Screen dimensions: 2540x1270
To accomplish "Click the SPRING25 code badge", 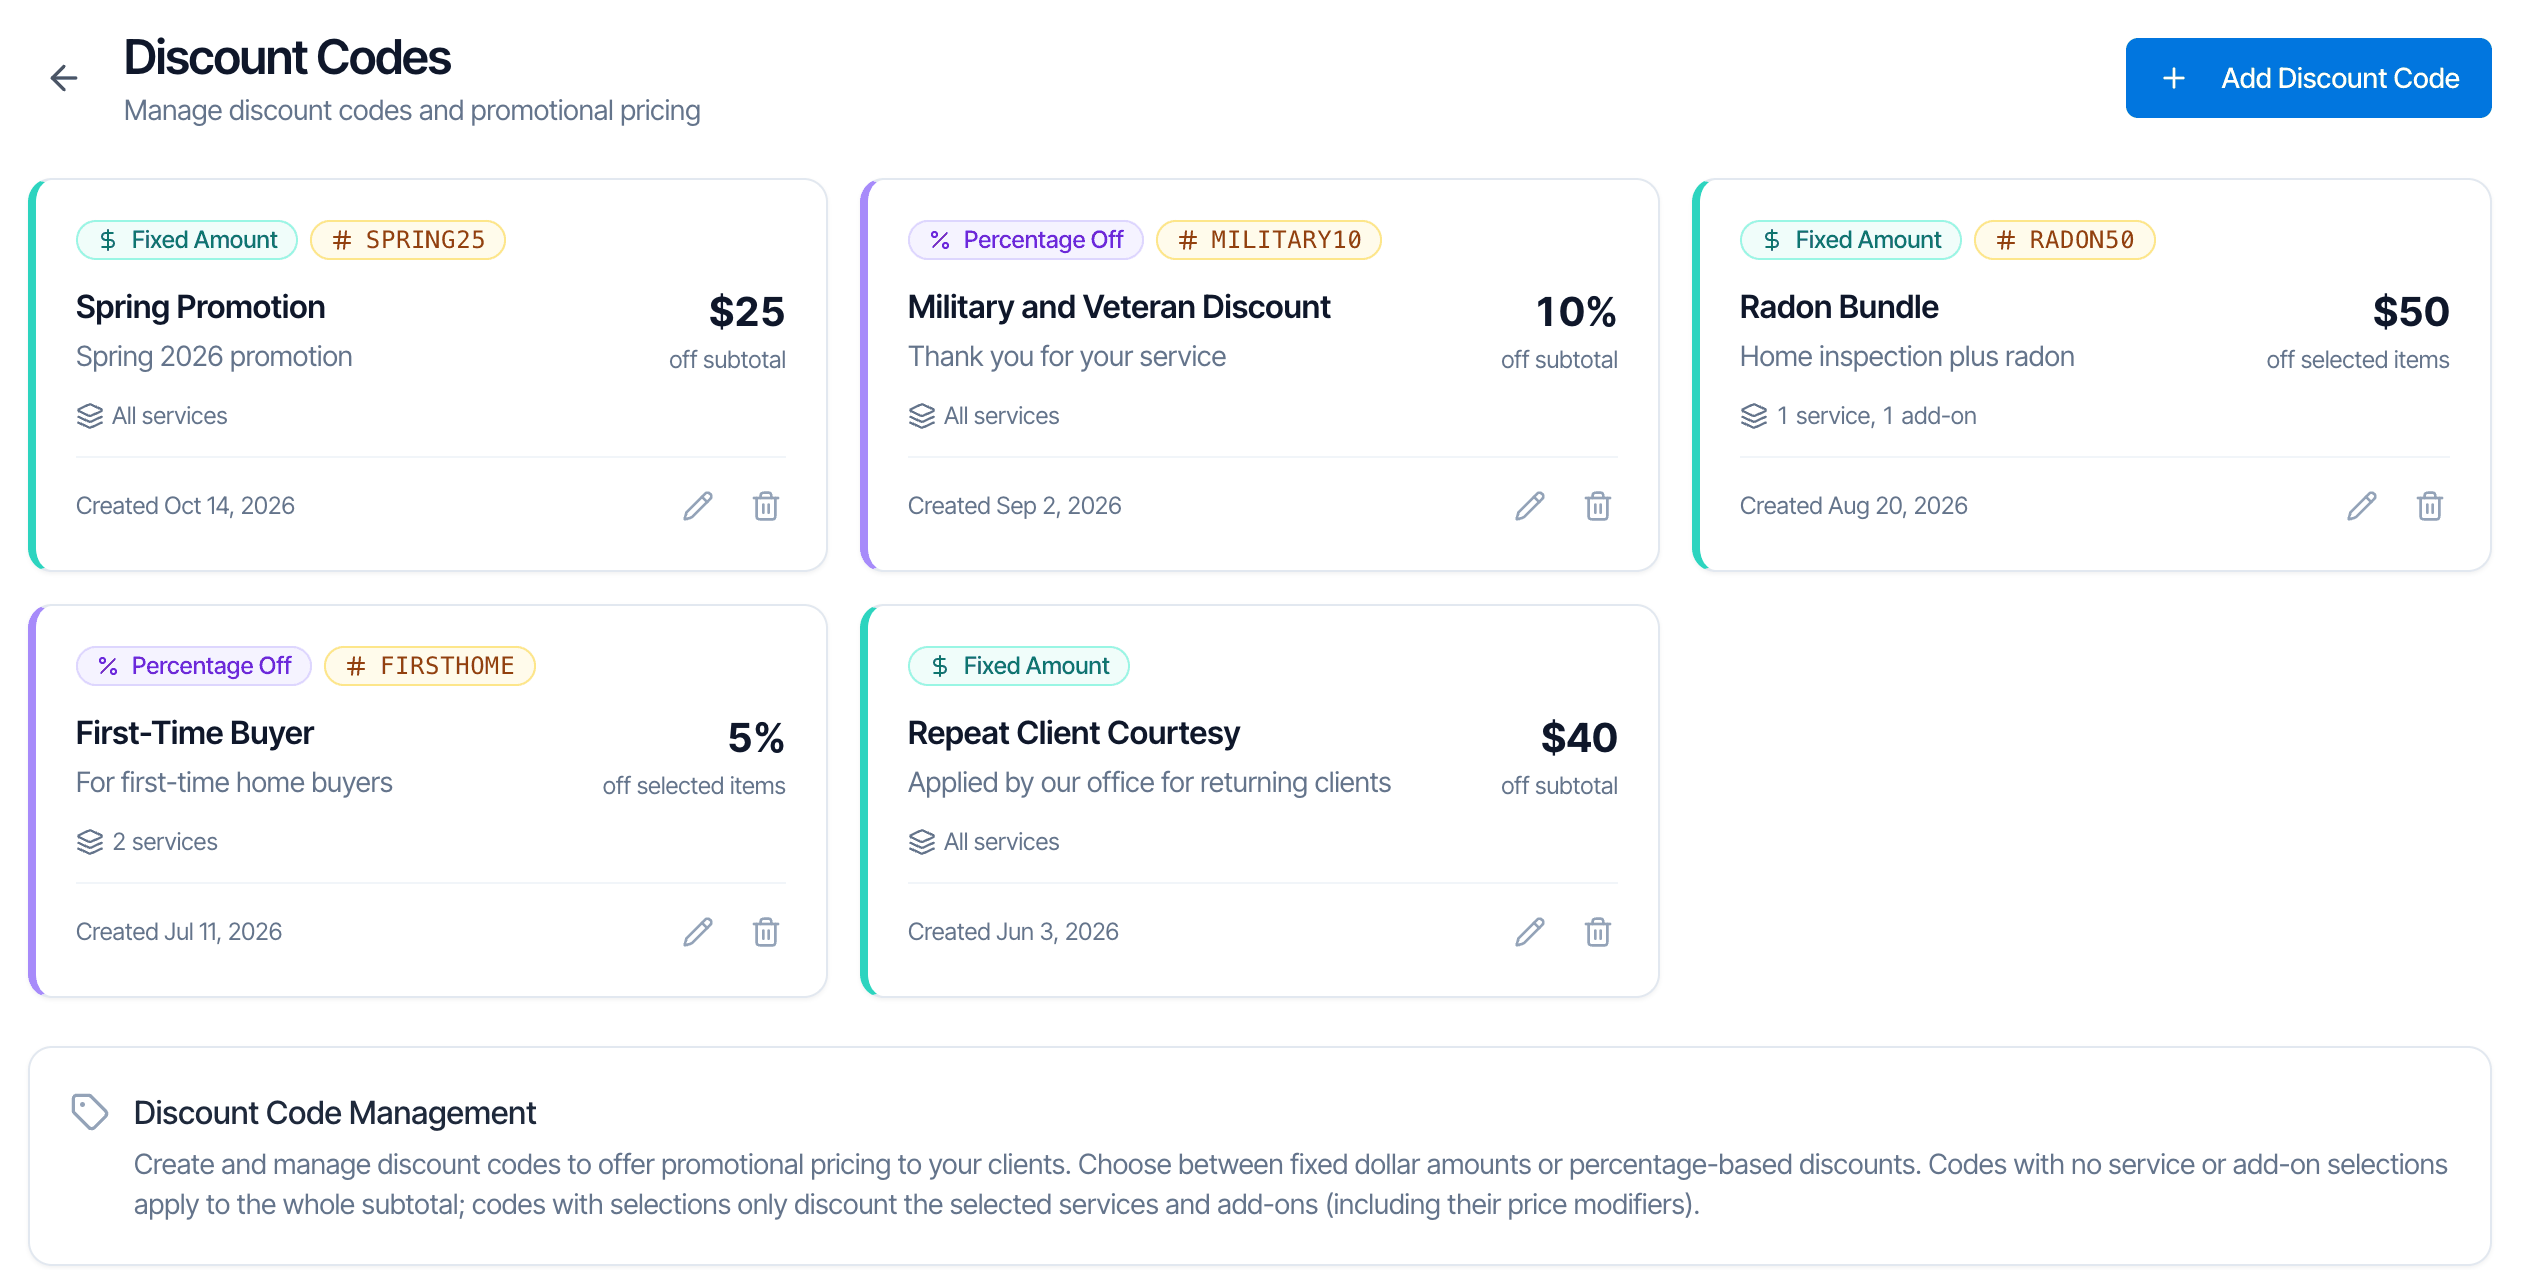I will [x=408, y=240].
